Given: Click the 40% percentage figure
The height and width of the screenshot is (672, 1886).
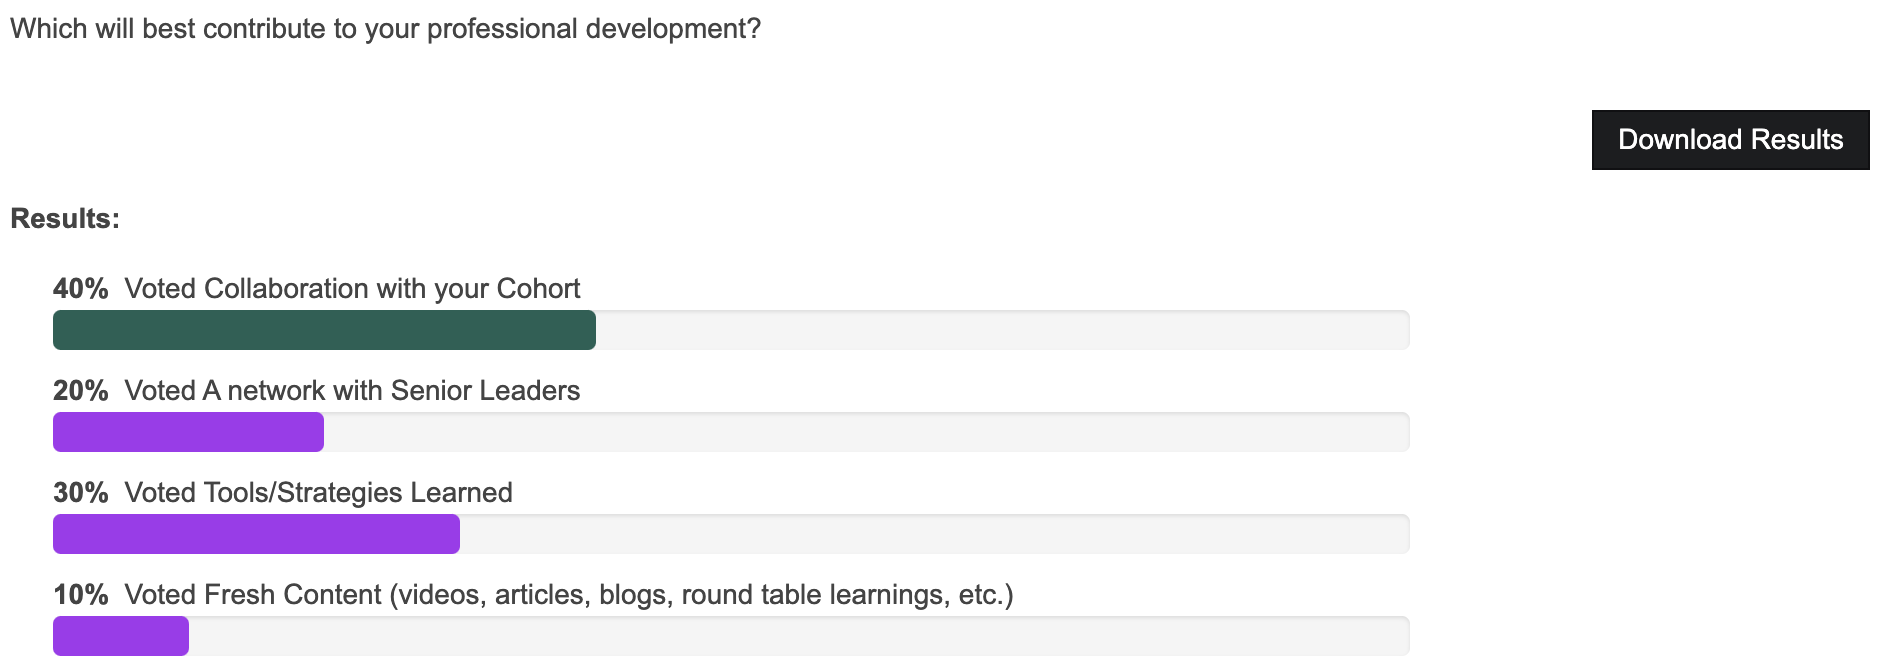Looking at the screenshot, I should click(x=81, y=289).
